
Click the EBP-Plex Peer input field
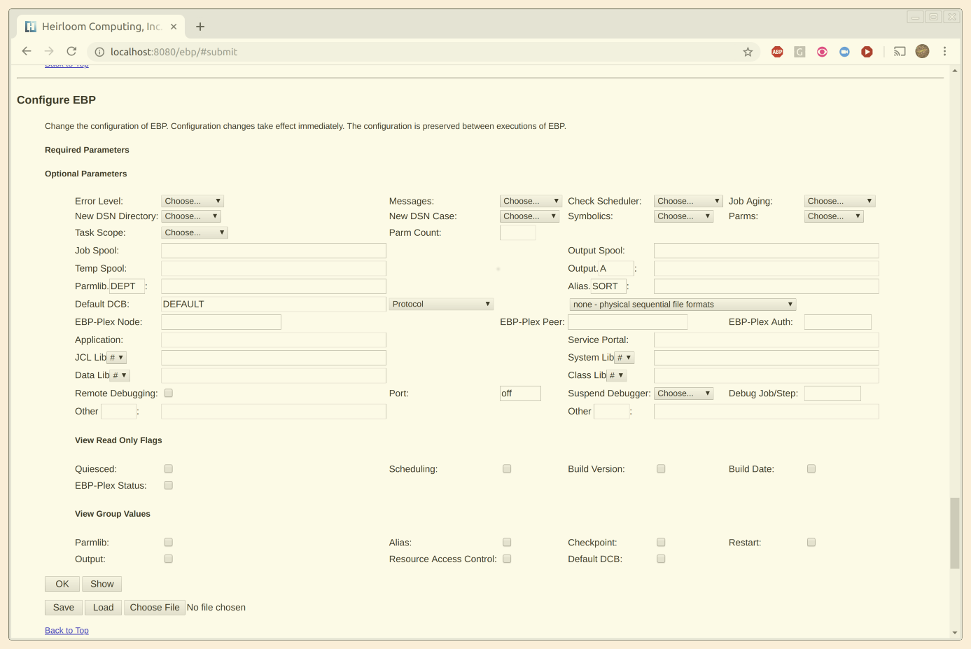coord(628,322)
